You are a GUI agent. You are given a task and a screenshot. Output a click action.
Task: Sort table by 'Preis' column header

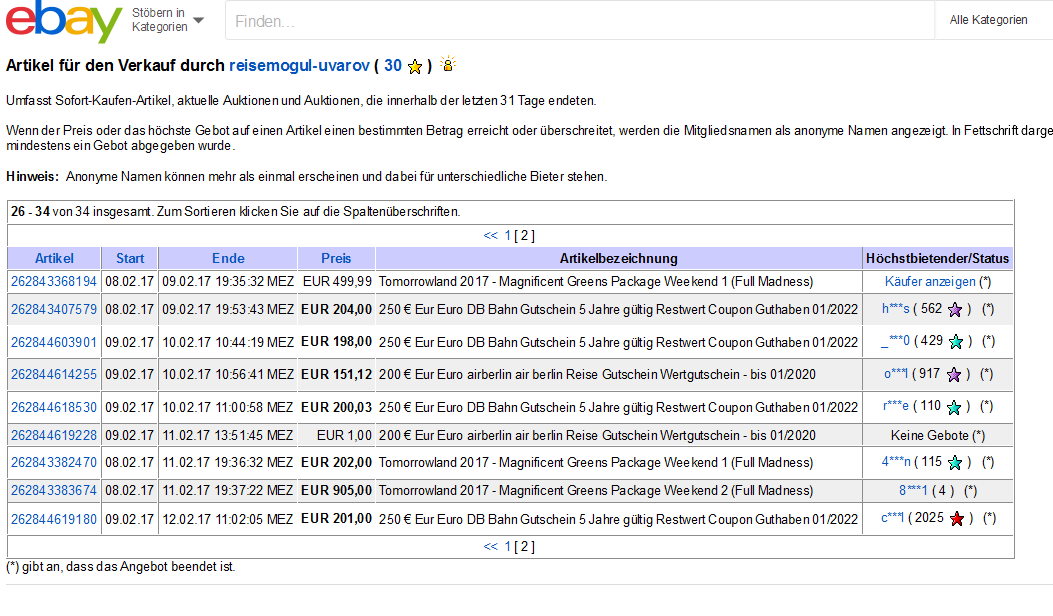click(336, 258)
